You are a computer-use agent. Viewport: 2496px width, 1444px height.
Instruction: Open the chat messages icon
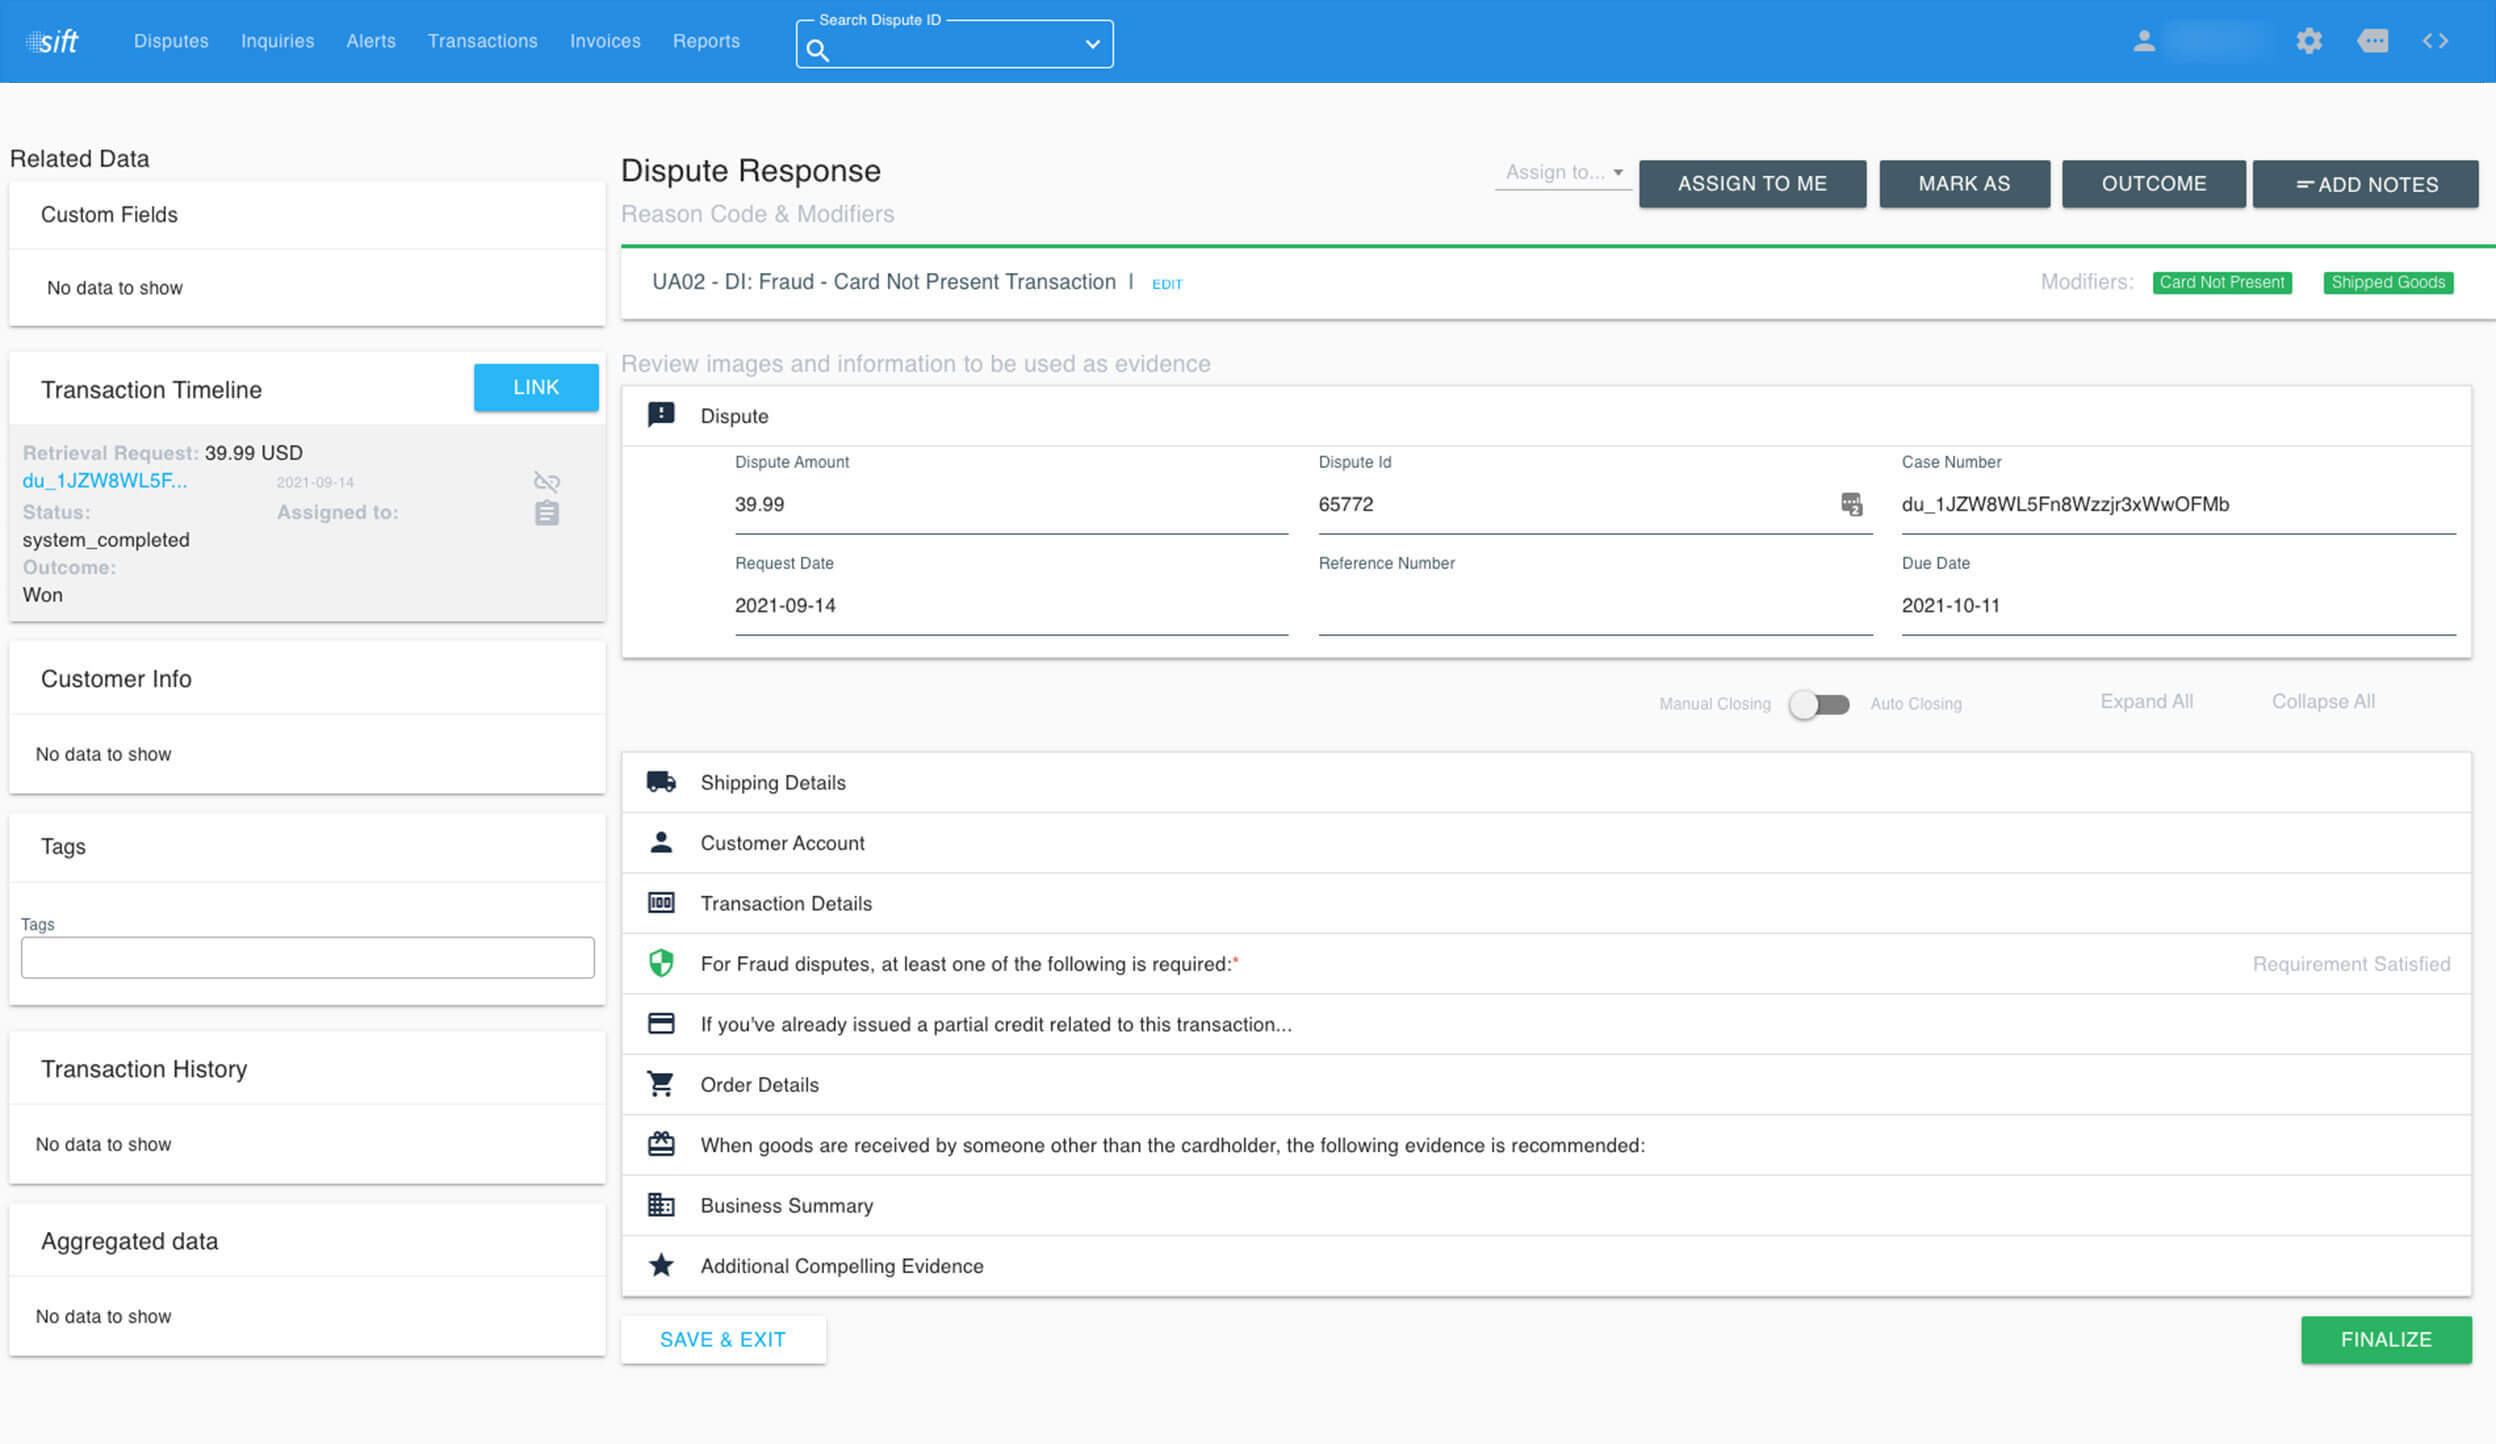click(2372, 41)
